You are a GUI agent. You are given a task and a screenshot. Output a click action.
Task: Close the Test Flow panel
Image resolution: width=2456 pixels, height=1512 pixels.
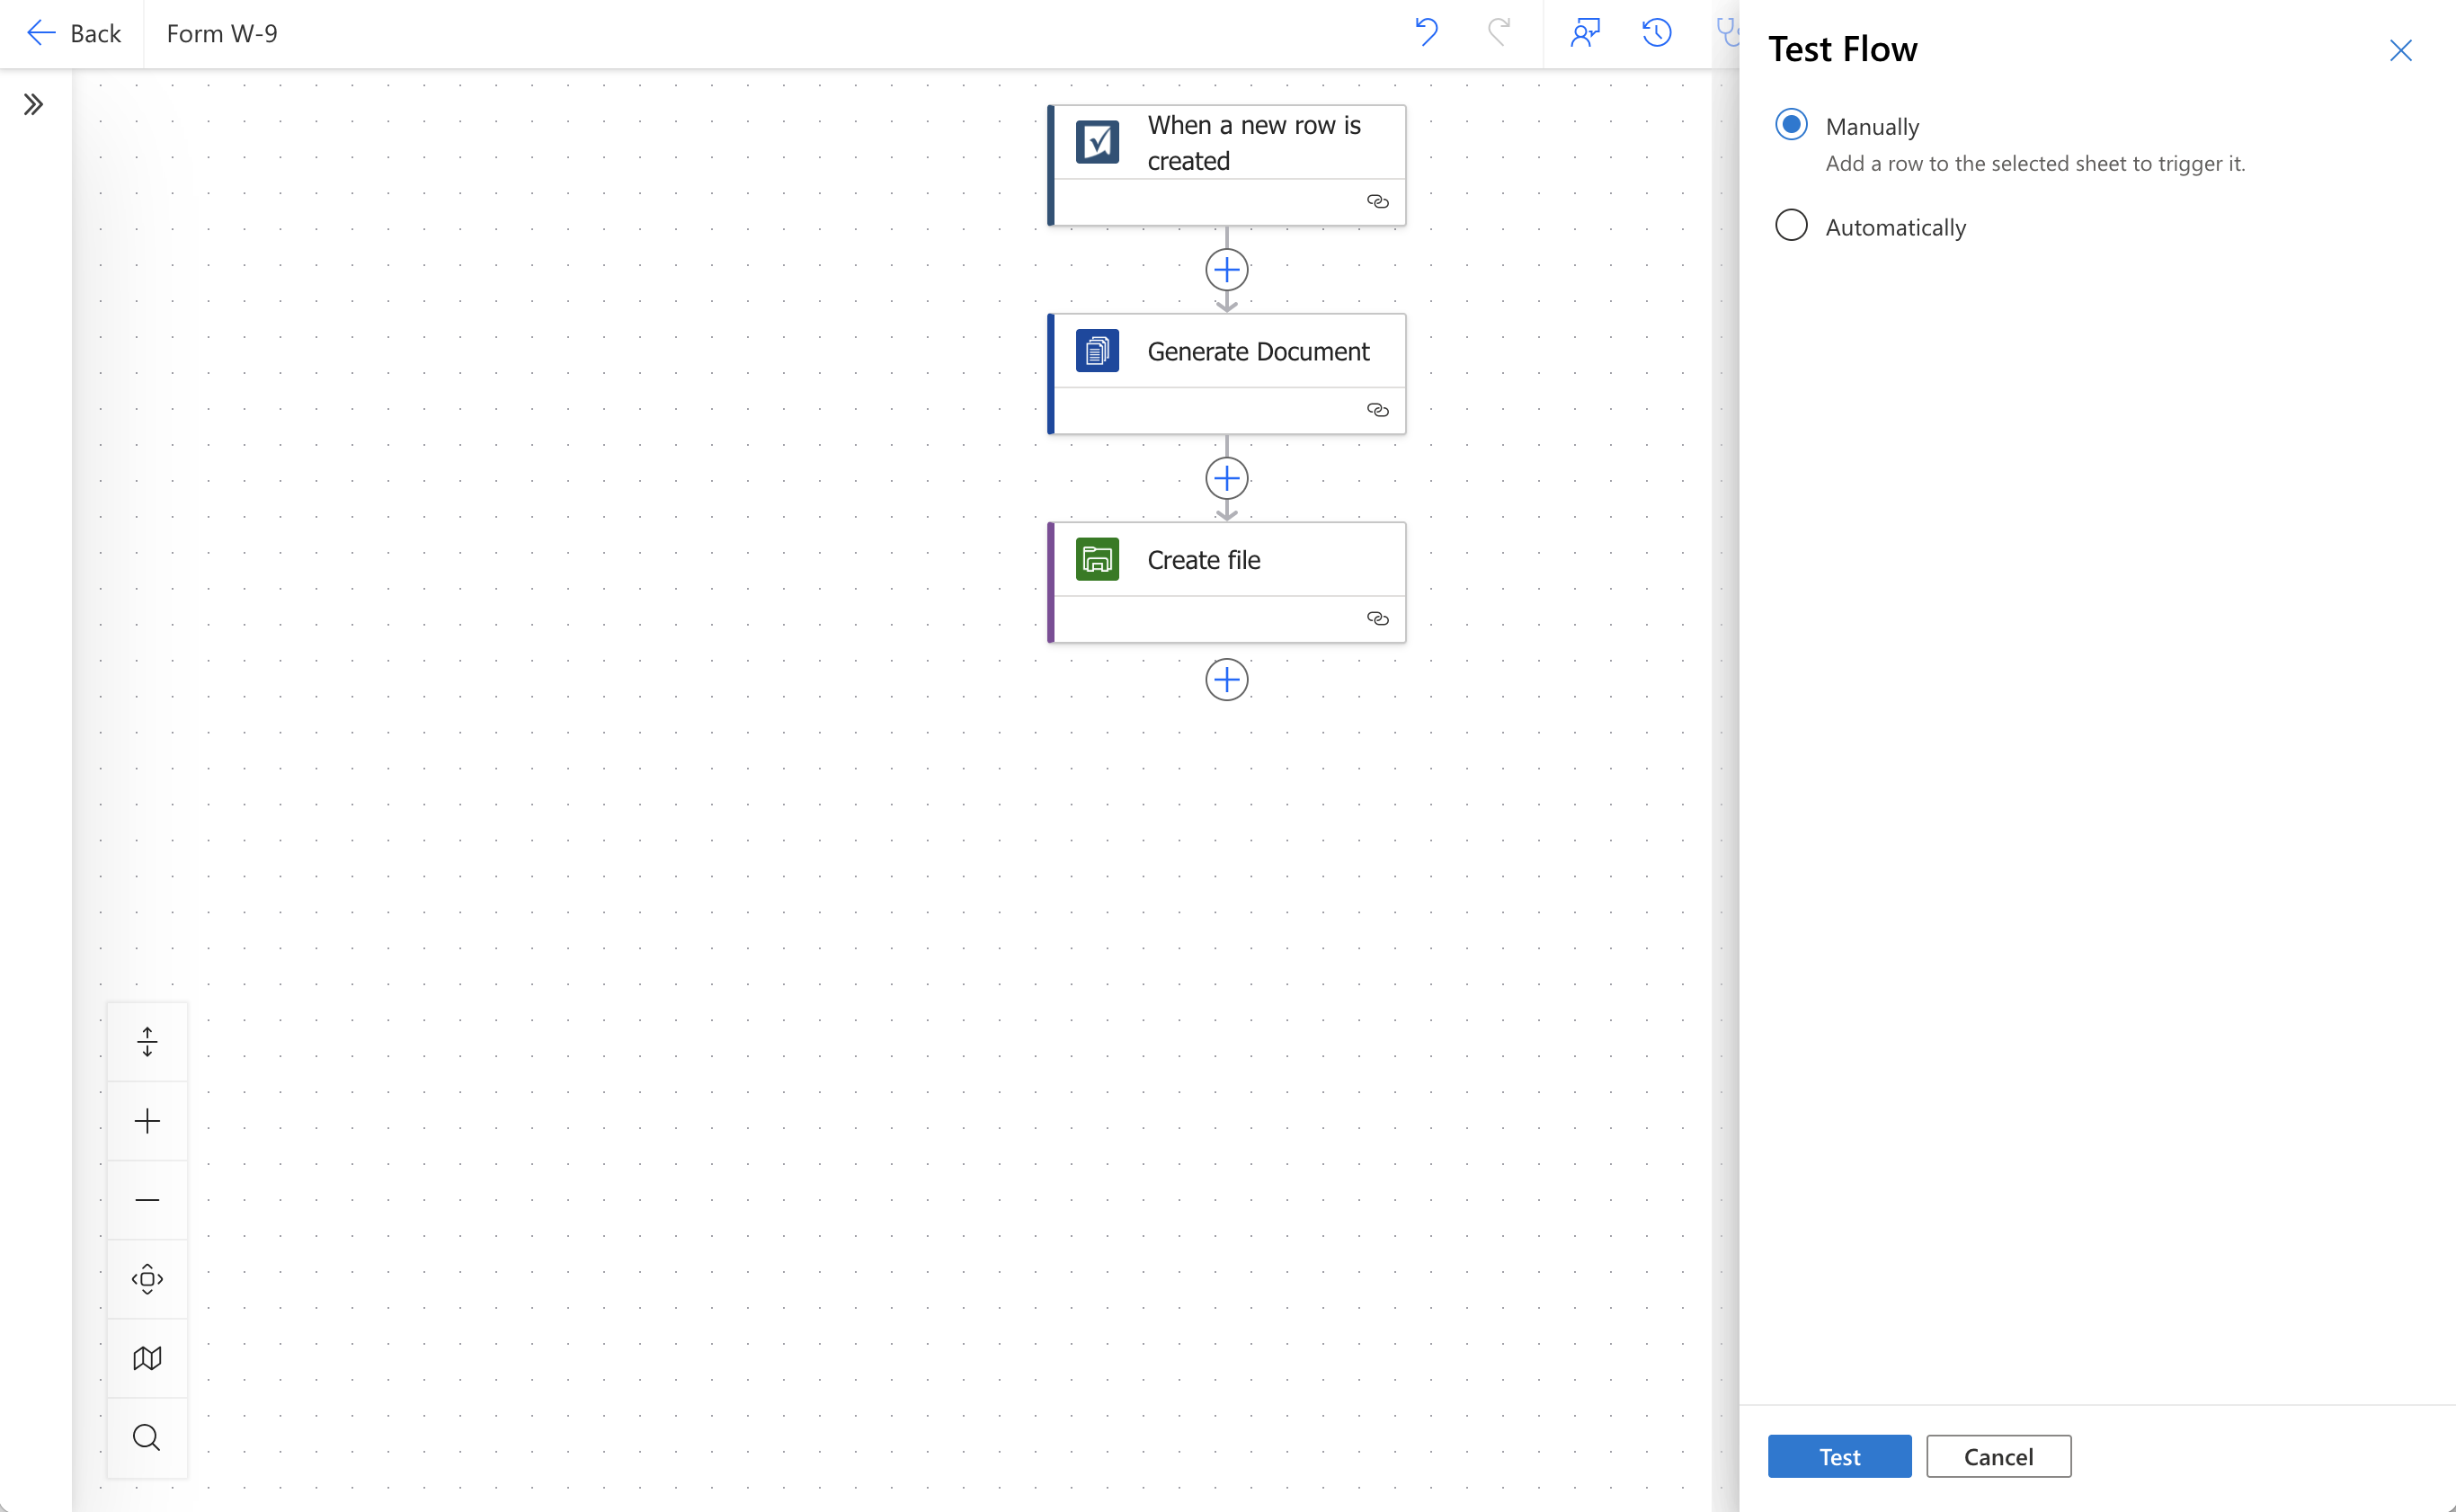(x=2400, y=50)
